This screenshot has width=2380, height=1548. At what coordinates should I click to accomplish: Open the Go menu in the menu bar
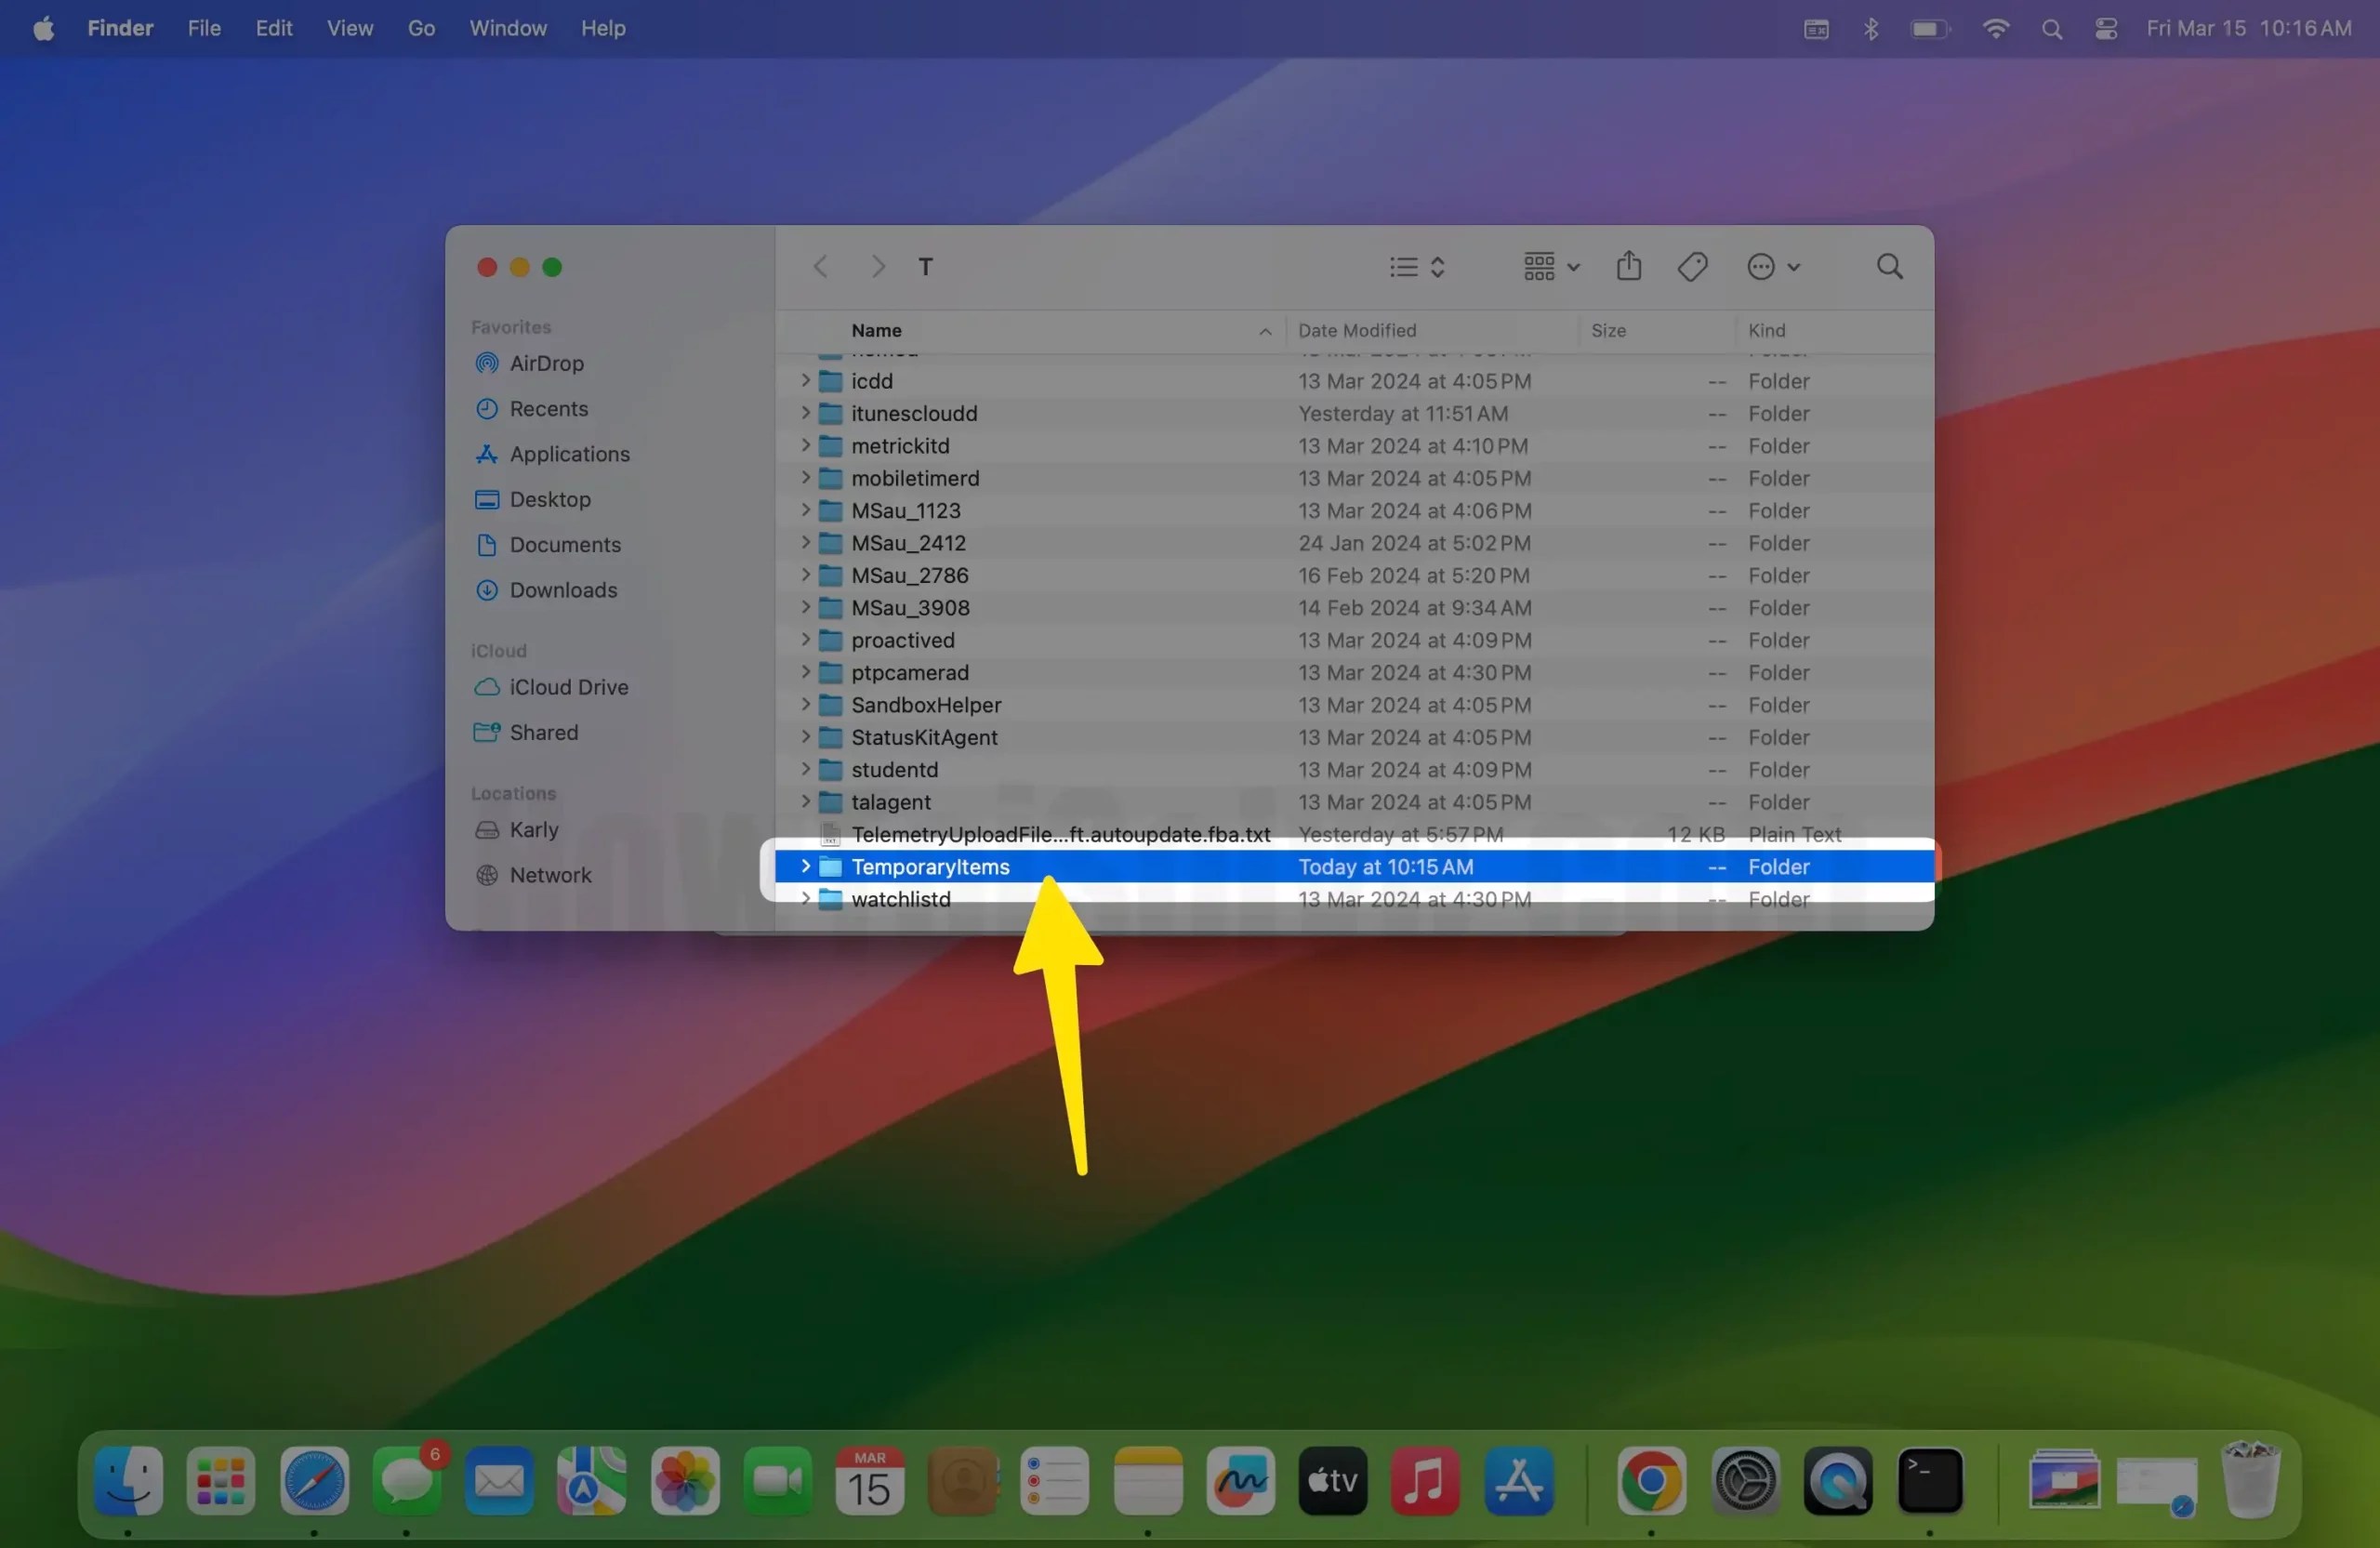(x=421, y=28)
